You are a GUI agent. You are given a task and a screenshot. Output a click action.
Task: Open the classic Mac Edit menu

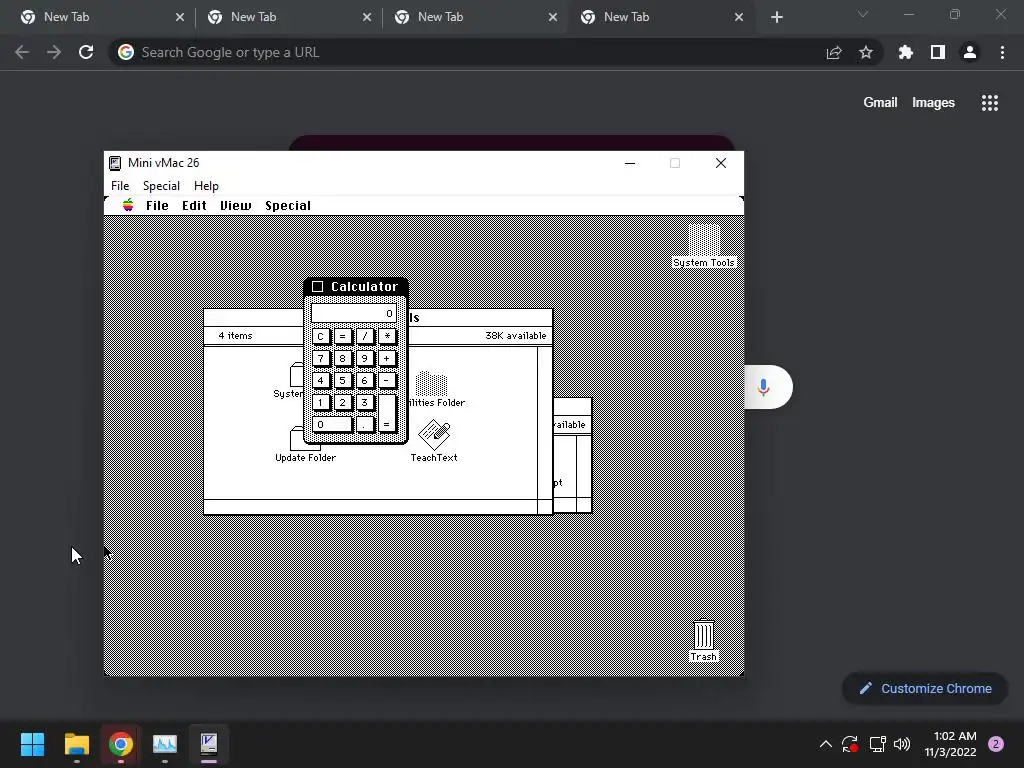[x=194, y=206]
